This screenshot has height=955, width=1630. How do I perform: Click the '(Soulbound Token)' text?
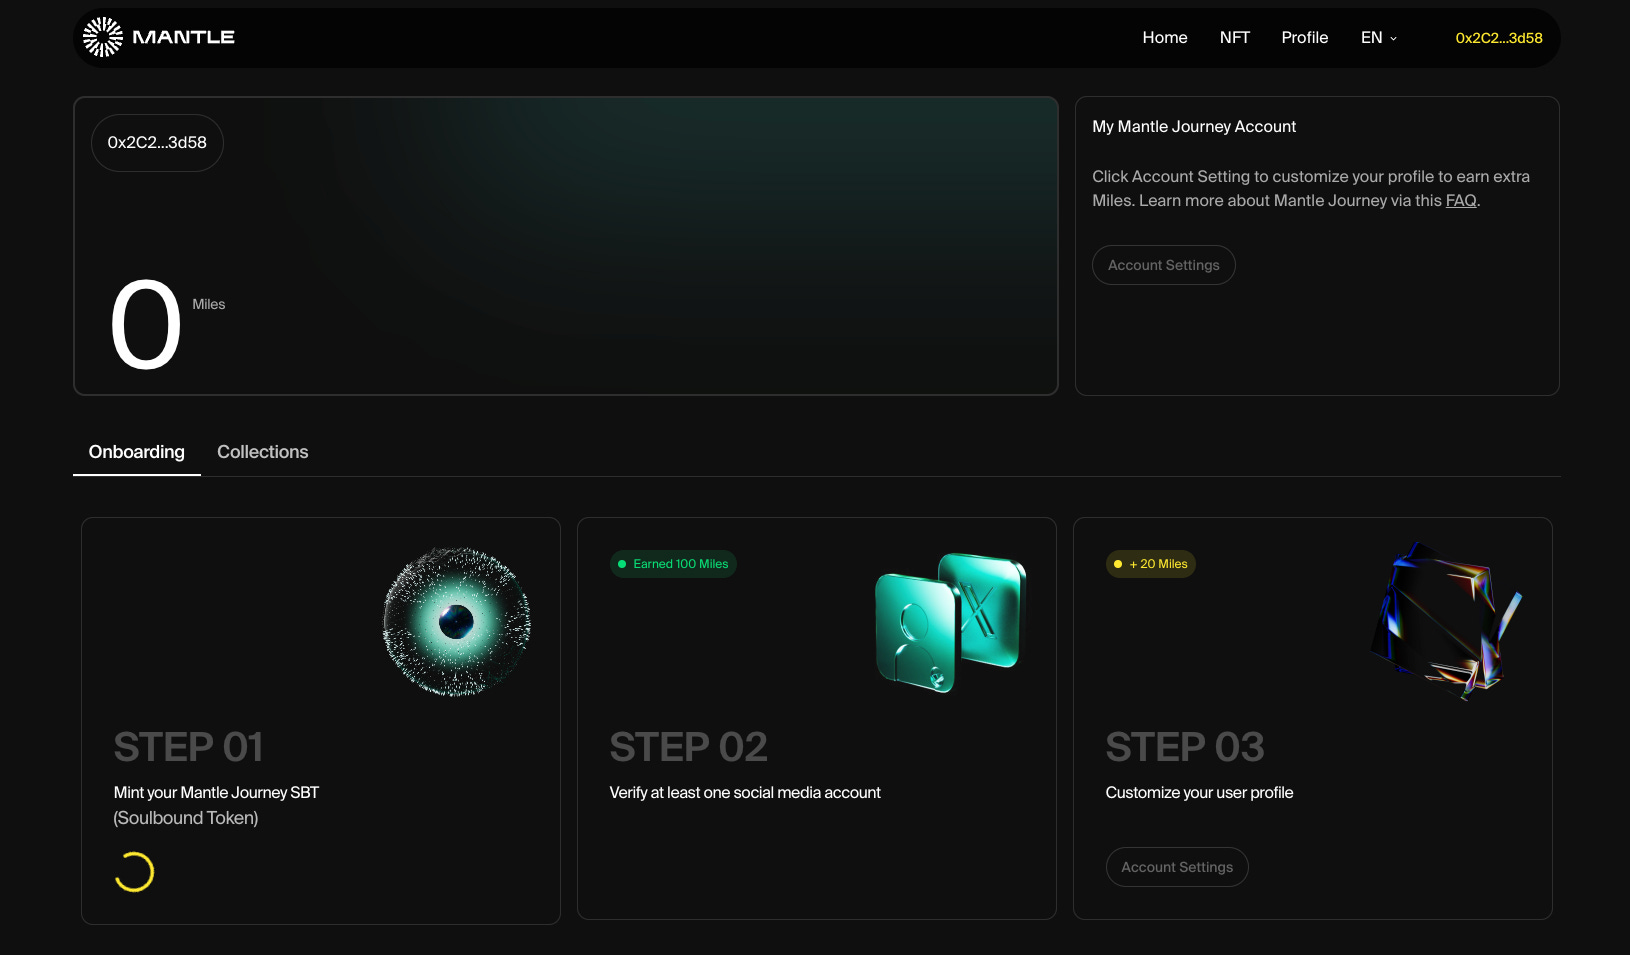pos(186,818)
